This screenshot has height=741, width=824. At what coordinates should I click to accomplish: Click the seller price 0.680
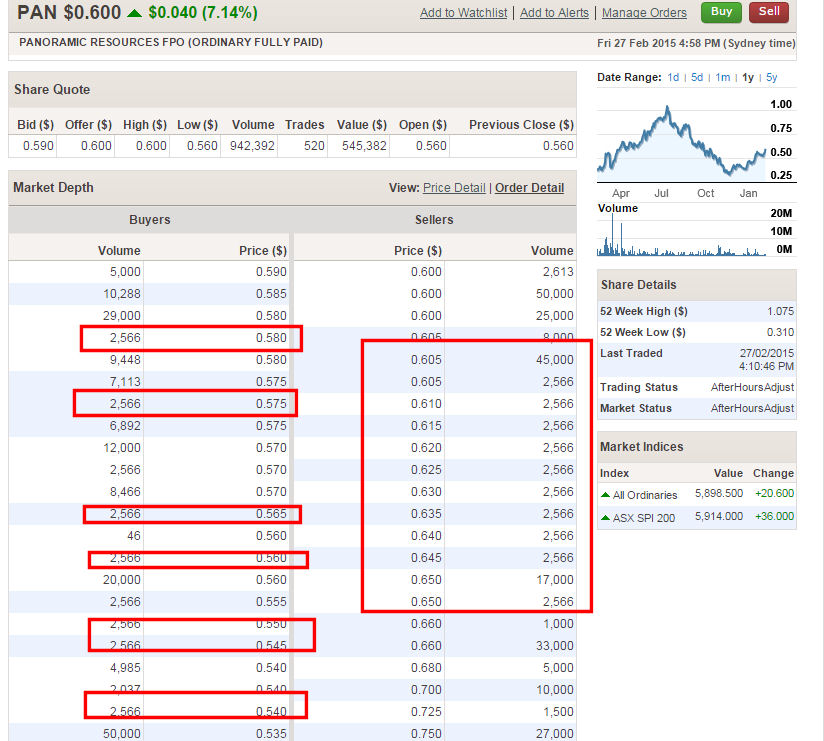coord(426,668)
